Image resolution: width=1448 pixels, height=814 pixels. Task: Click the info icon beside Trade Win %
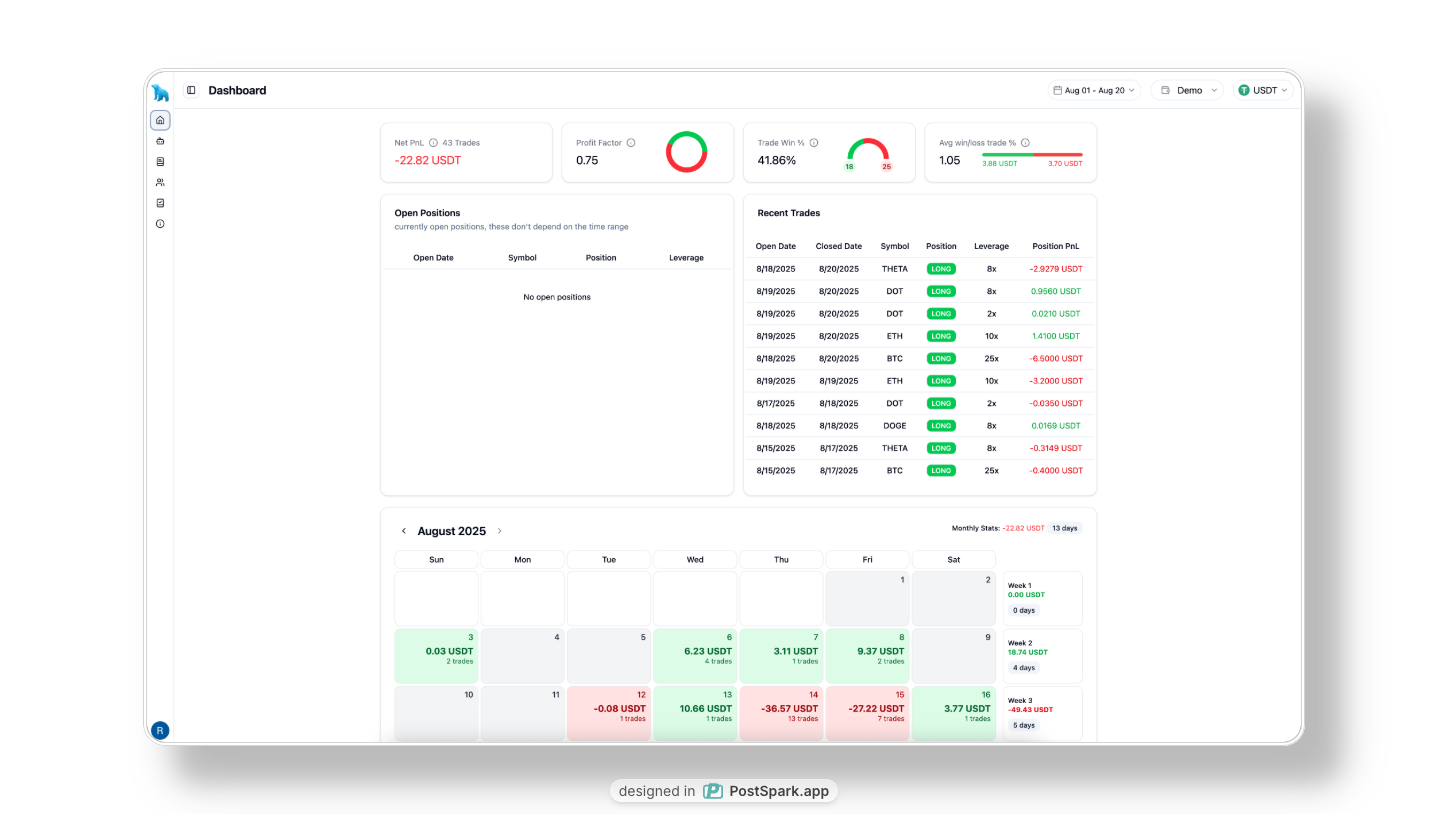pos(814,143)
